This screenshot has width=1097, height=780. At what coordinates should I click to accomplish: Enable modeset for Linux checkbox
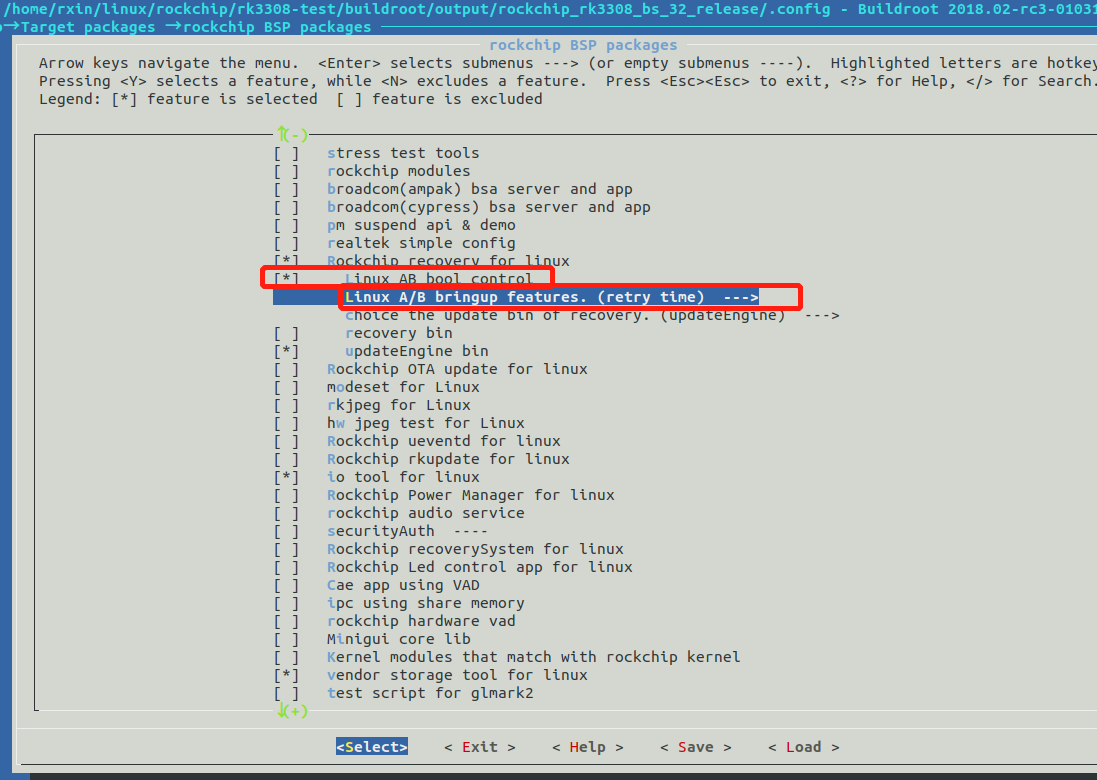[x=286, y=388]
